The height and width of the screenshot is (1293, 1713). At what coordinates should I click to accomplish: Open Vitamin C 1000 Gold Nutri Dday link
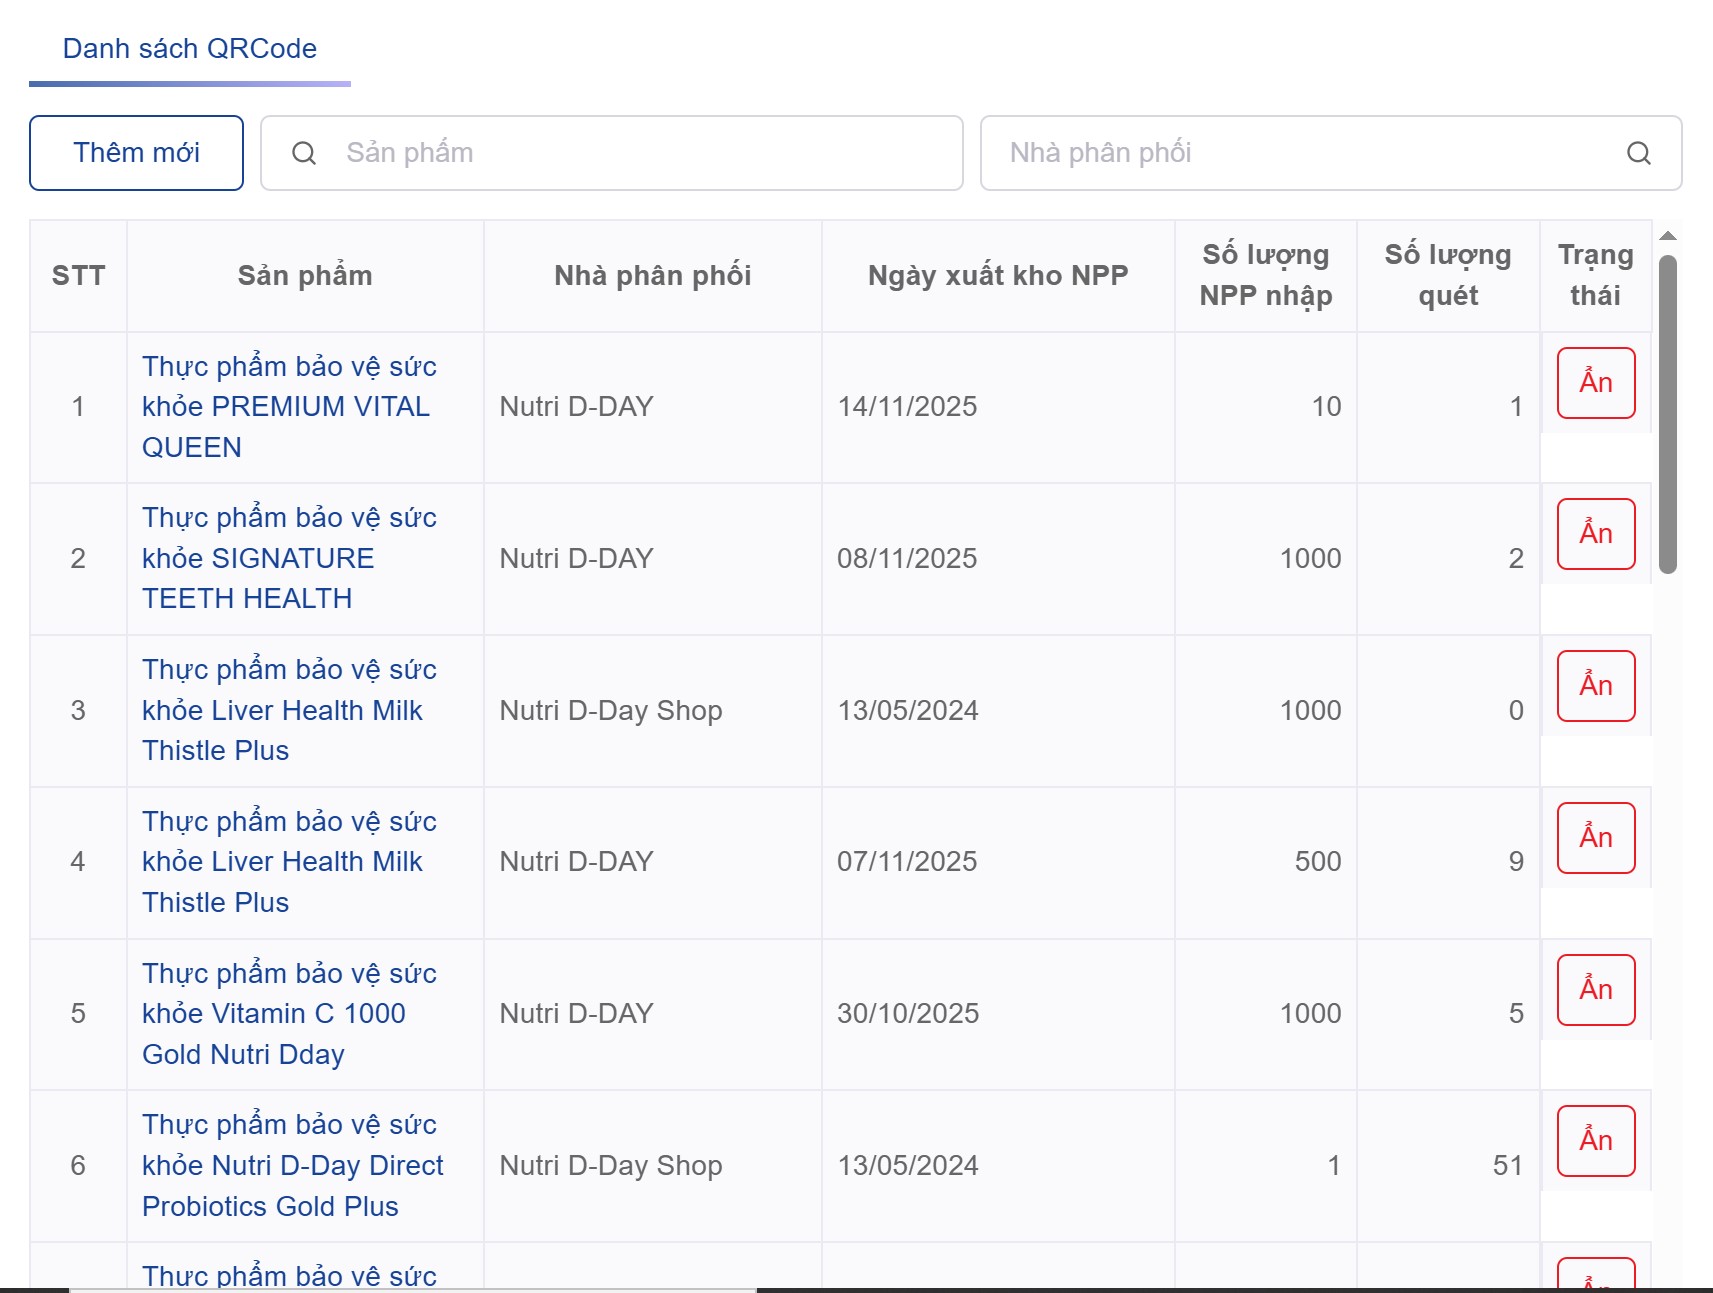tap(289, 1013)
